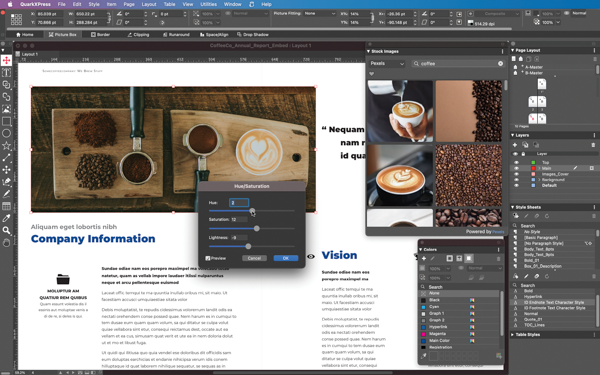Open the Style menu
This screenshot has width=600, height=375.
pos(94,4)
